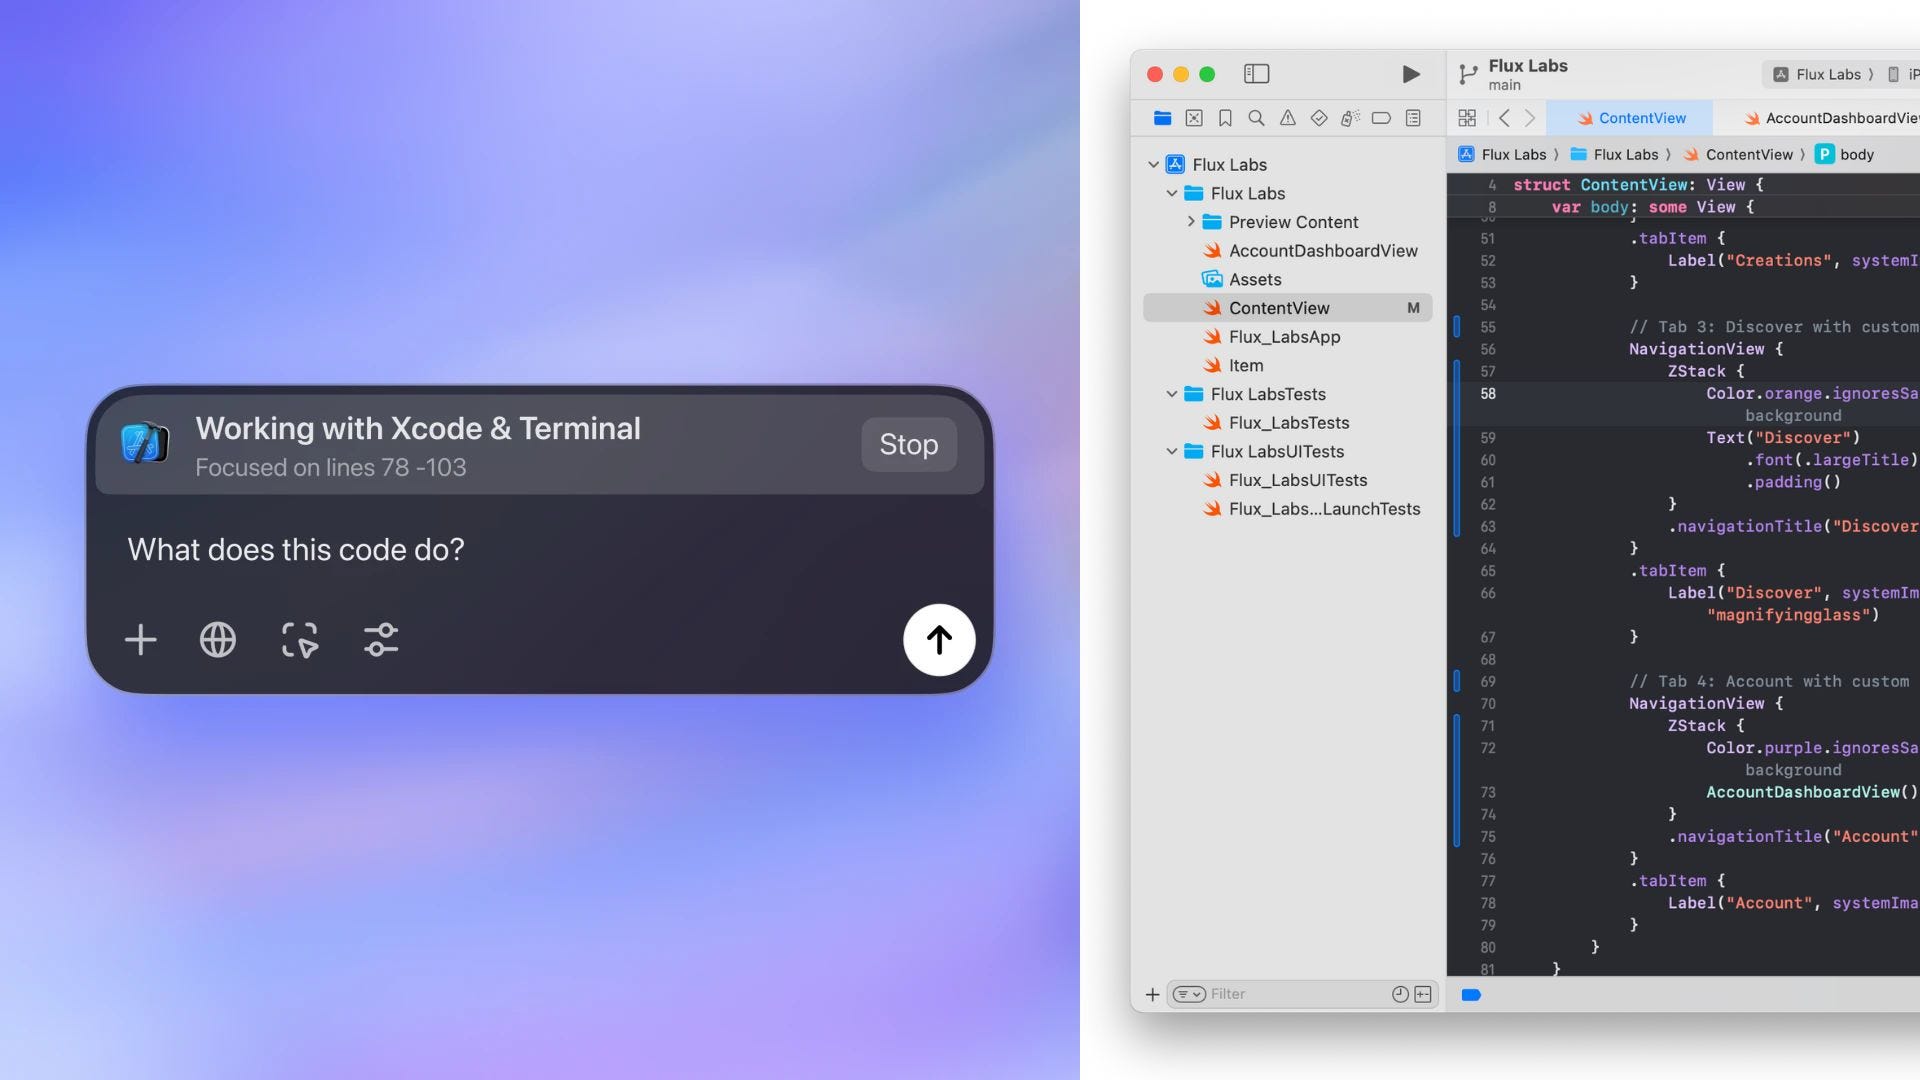
Task: Toggle the navigator sidebar visibility
Action: 1256,74
